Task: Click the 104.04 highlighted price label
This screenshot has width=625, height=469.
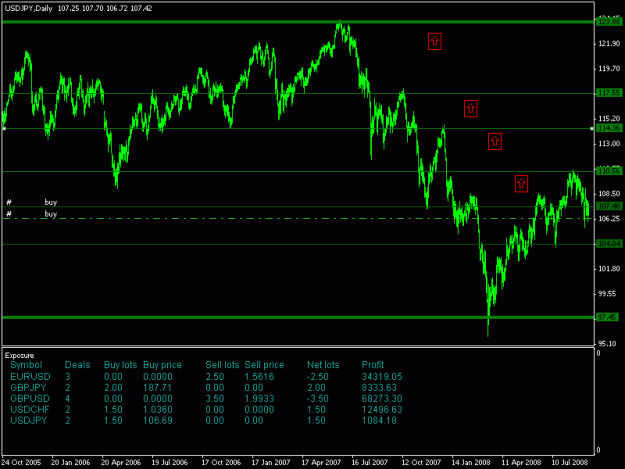Action: [609, 243]
